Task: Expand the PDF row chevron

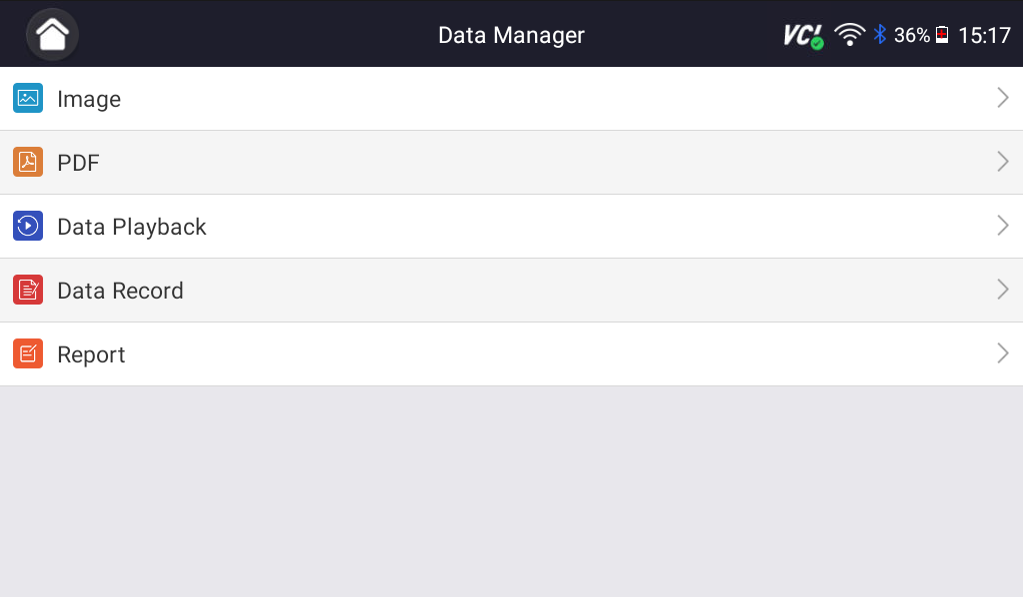Action: (x=1002, y=162)
